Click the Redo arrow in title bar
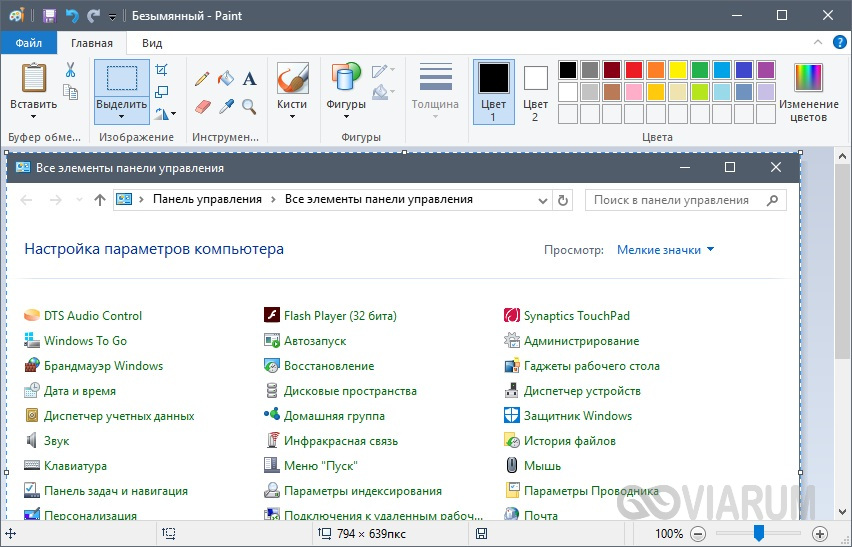This screenshot has height=547, width=852. click(93, 16)
